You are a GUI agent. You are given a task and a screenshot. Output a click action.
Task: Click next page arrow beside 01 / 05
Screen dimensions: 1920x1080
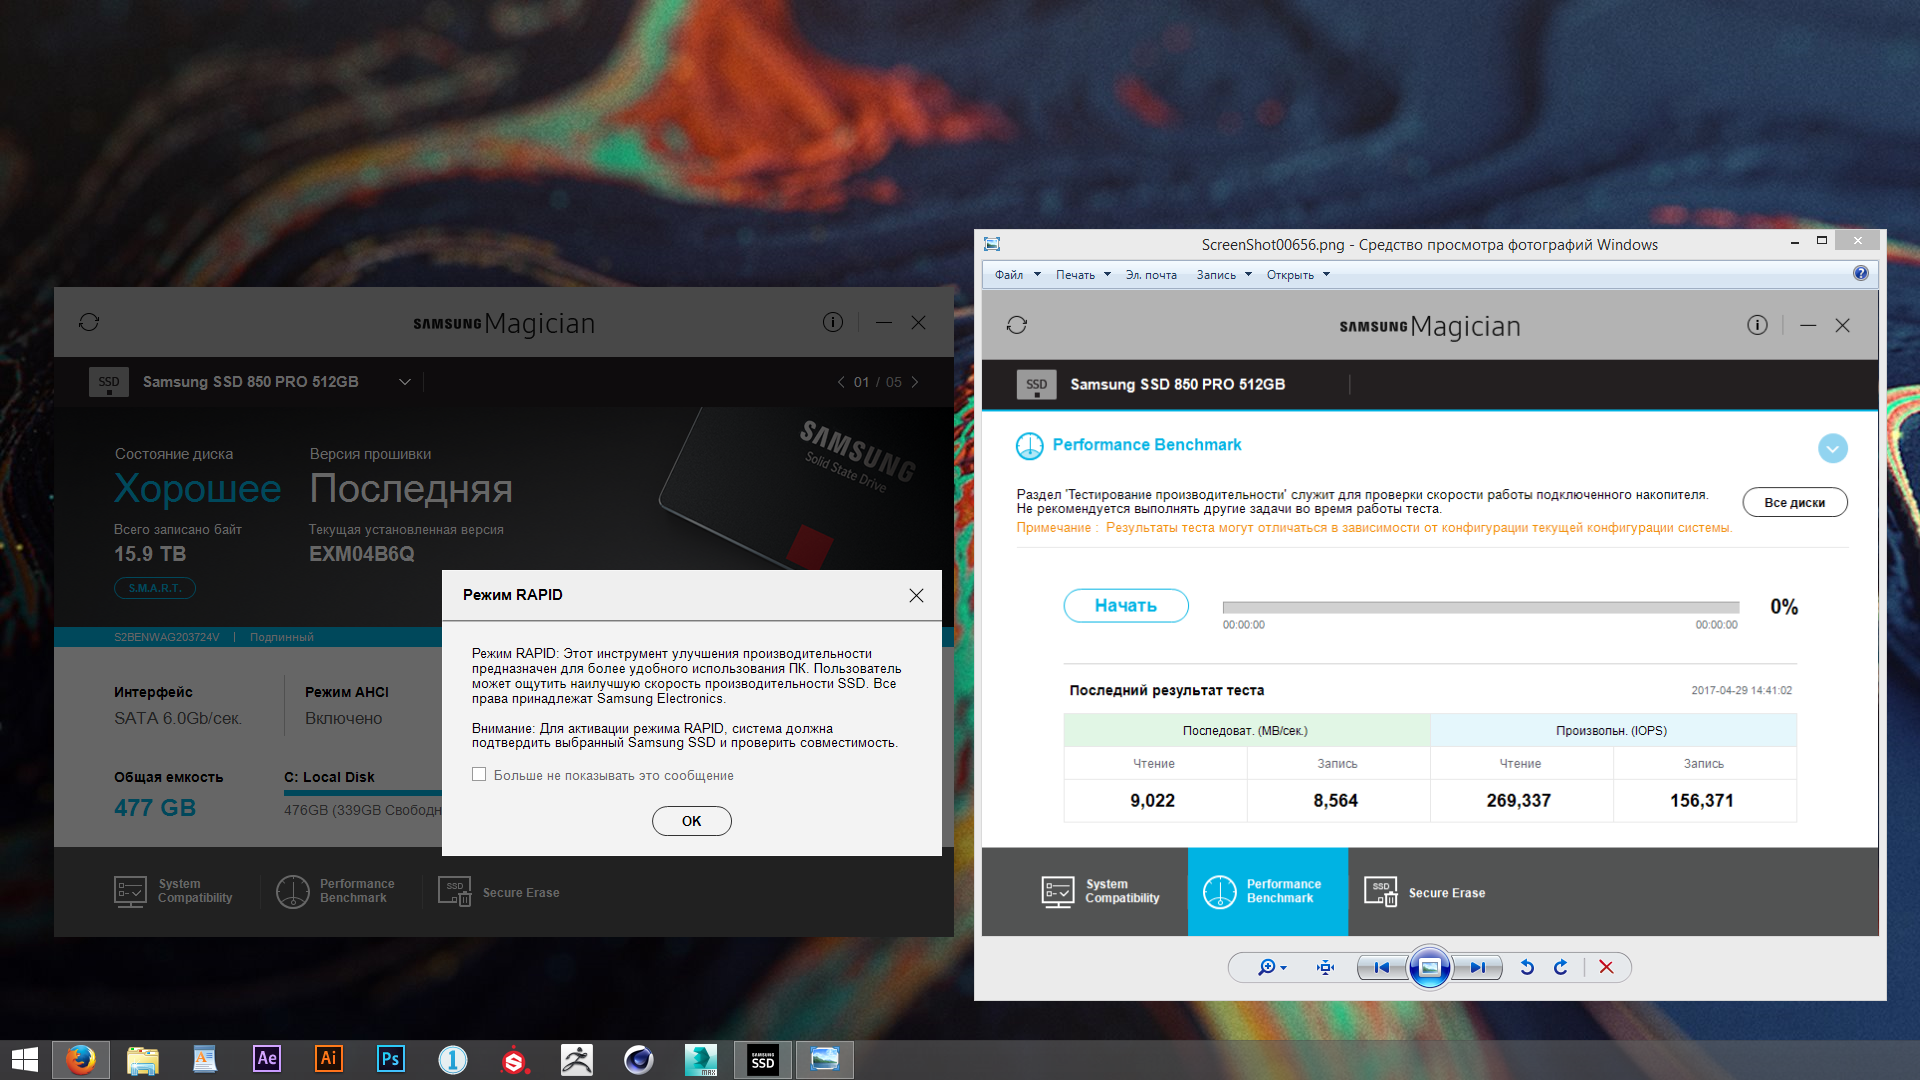(915, 382)
